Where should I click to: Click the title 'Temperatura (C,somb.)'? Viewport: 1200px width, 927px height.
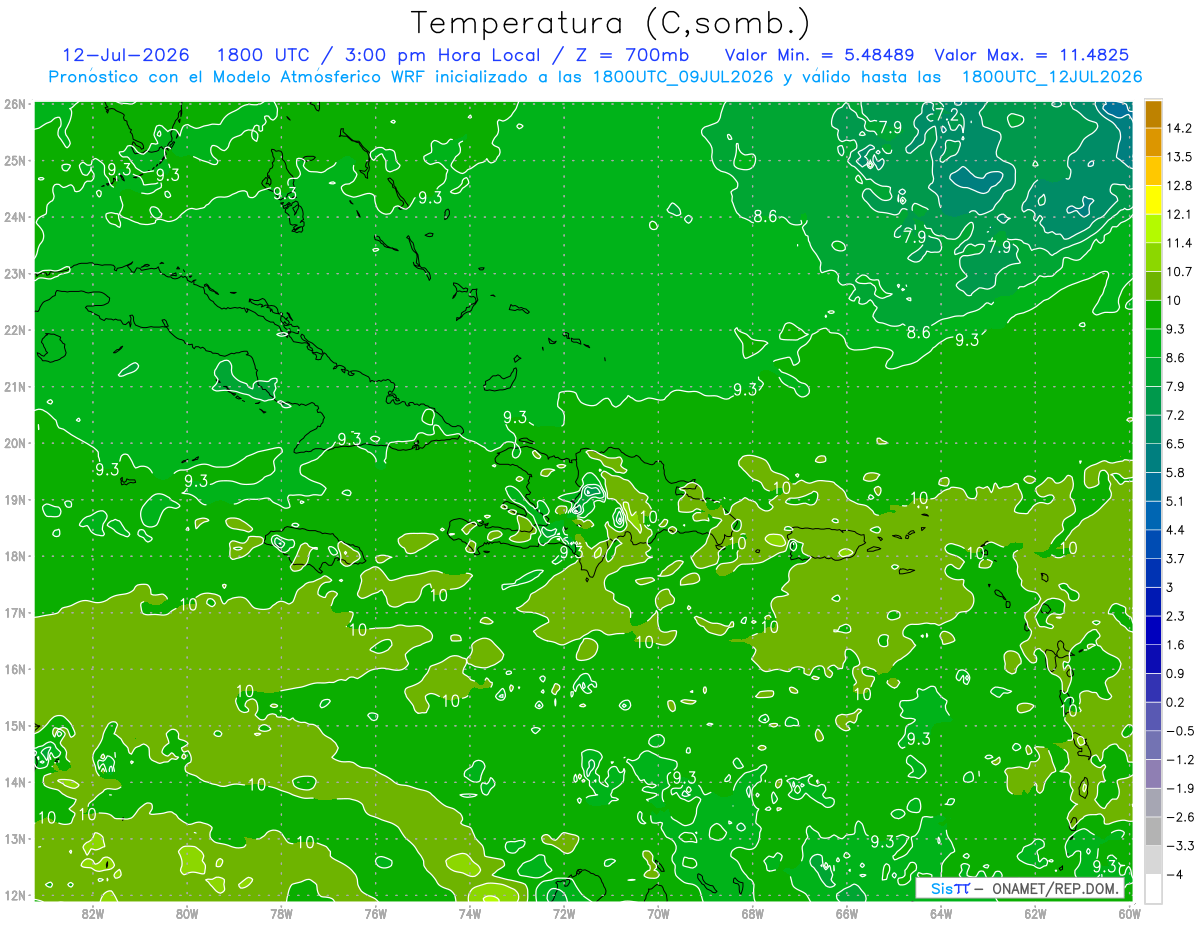click(611, 23)
